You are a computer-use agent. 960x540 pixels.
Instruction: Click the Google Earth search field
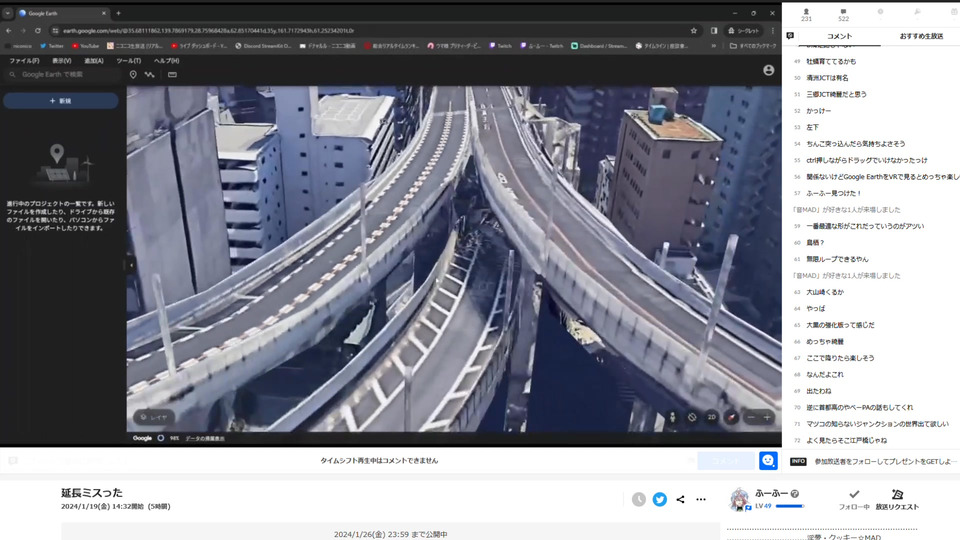coord(60,74)
